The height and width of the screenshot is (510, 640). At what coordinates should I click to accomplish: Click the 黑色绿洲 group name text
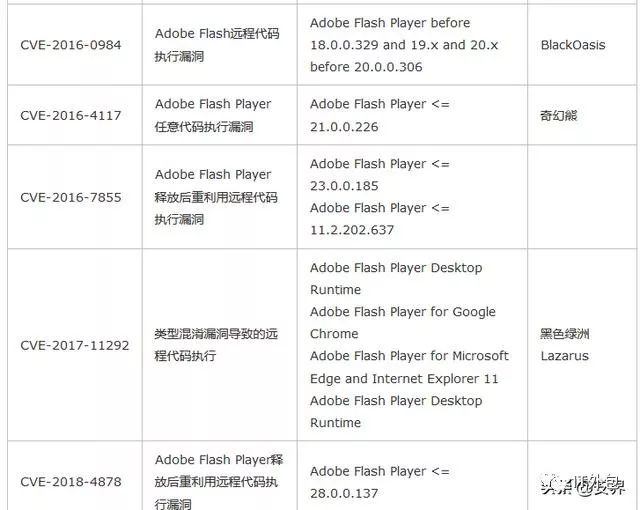565,334
